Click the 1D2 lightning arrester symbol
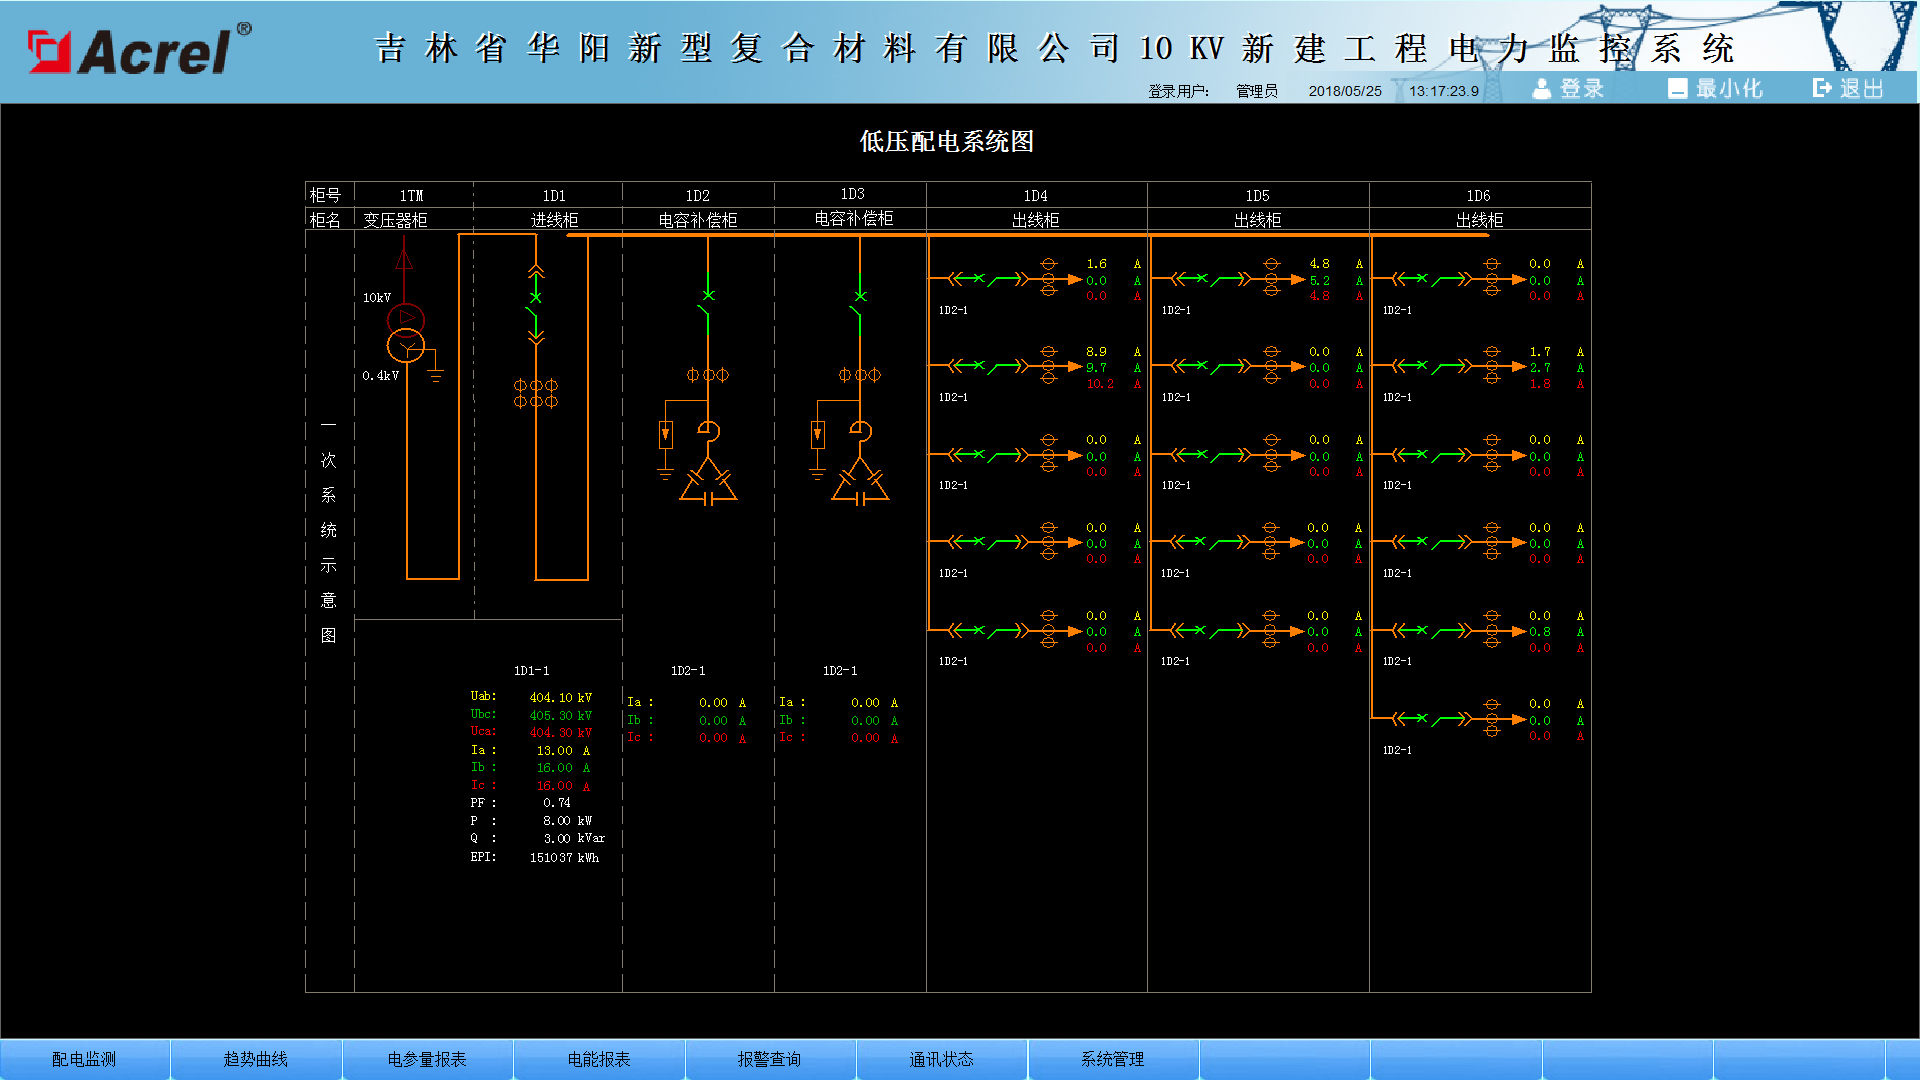1920x1080 pixels. tap(666, 436)
